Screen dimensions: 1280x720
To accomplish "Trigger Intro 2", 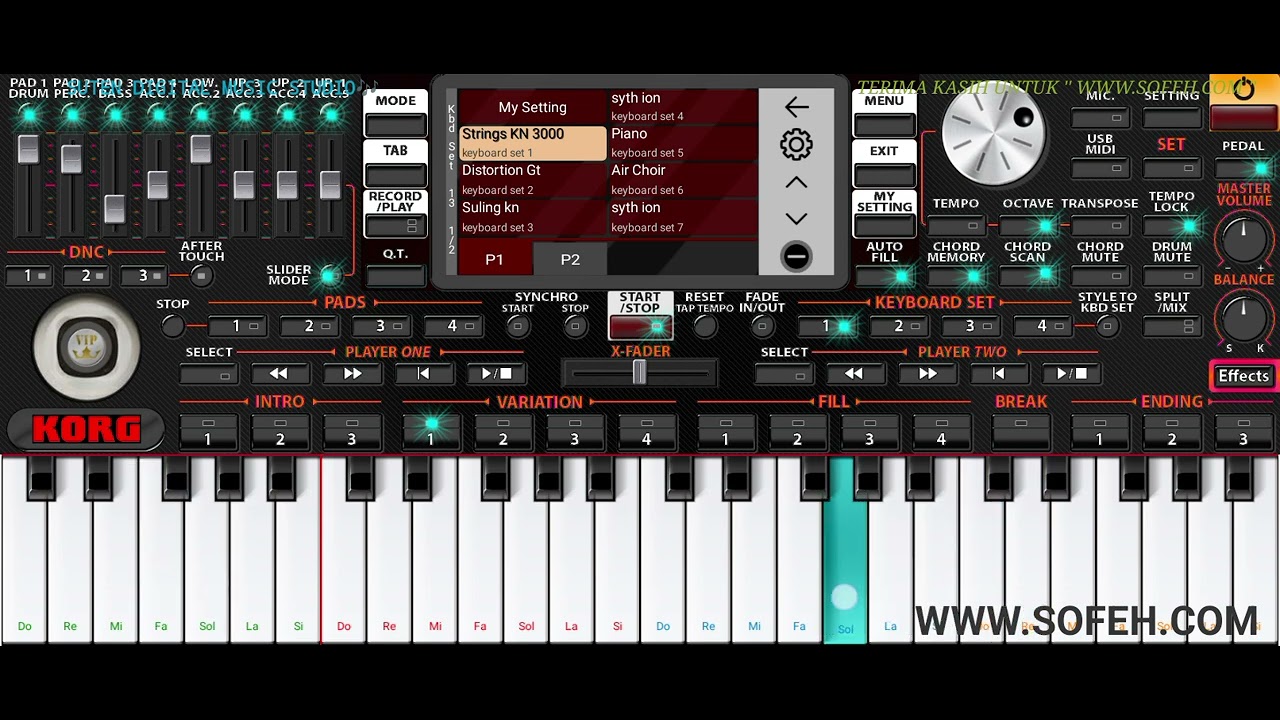I will tap(280, 432).
